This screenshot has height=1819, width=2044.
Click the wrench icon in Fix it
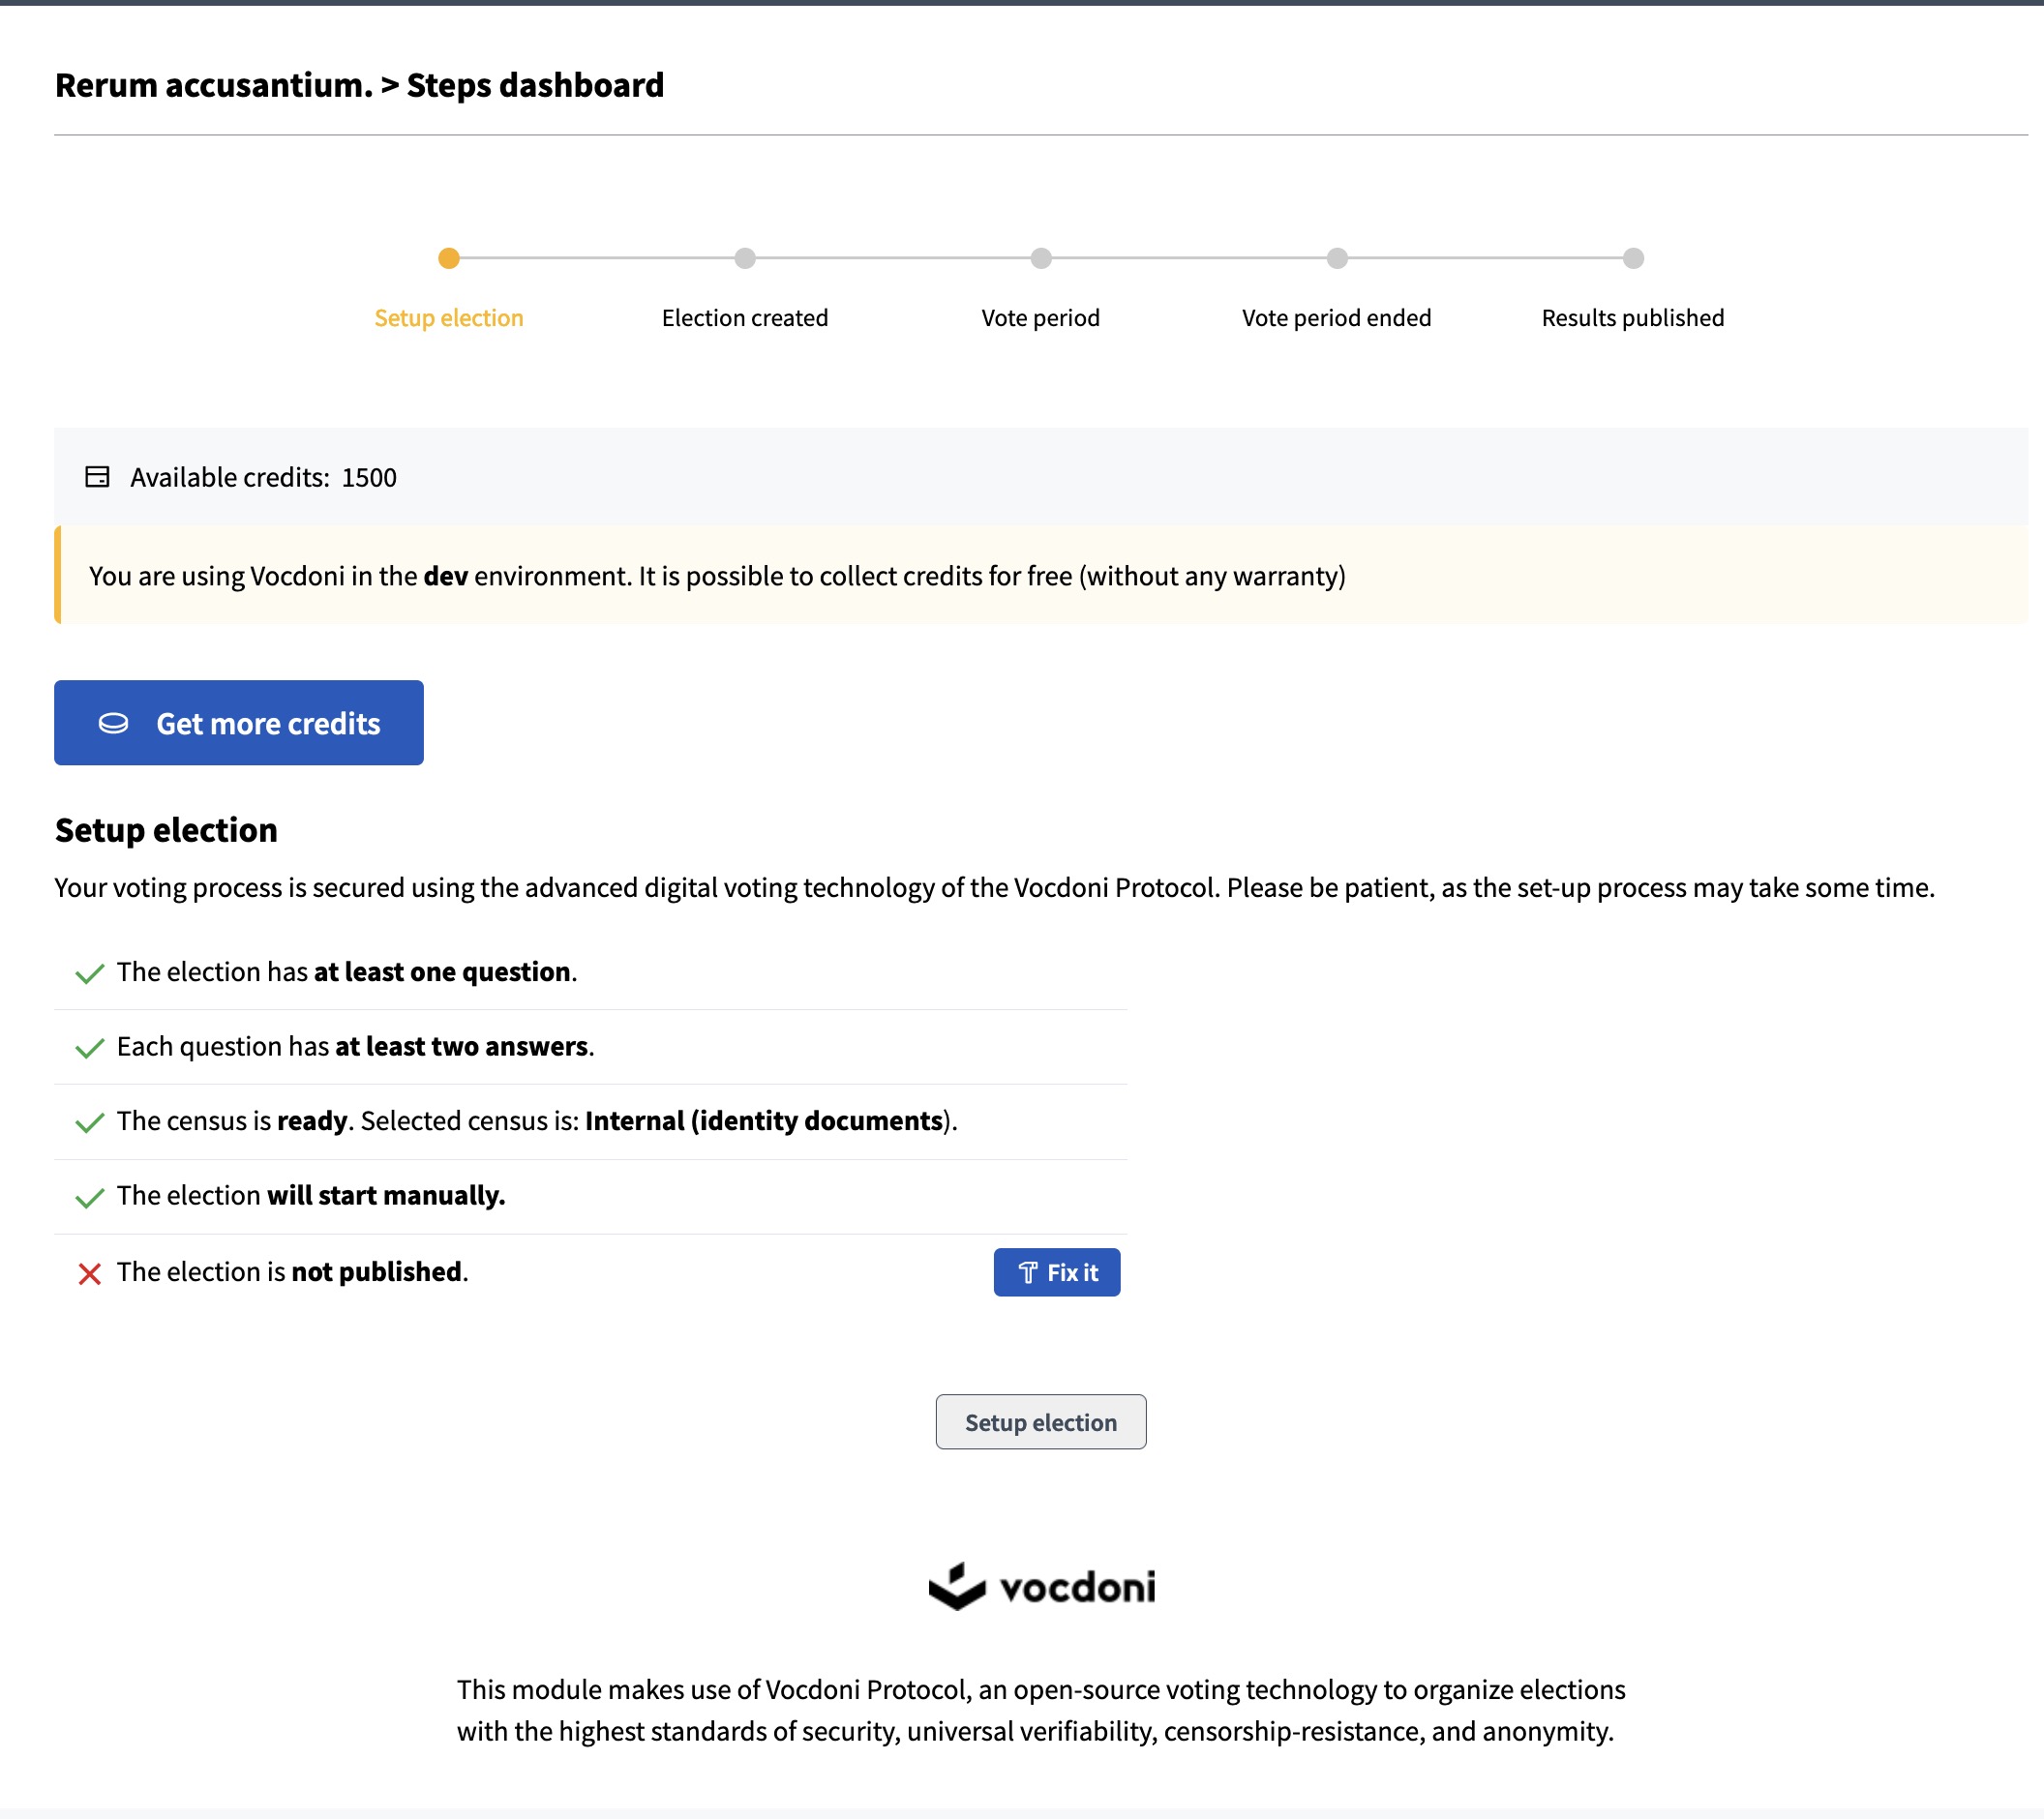coord(1027,1272)
